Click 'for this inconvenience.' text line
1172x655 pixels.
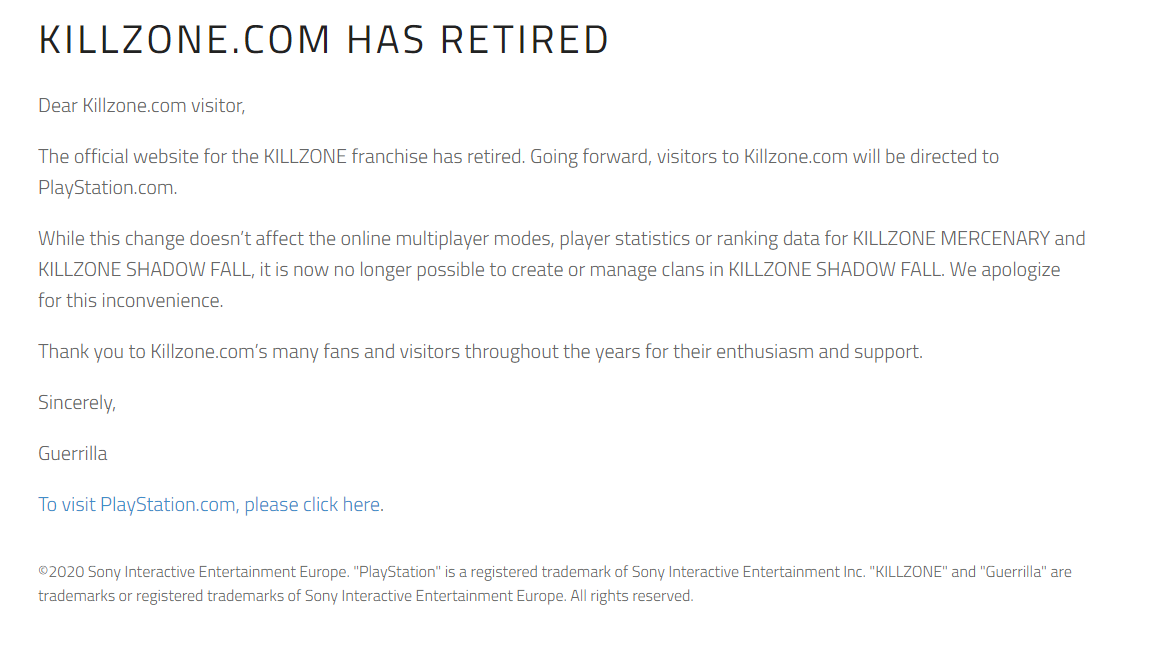click(131, 301)
